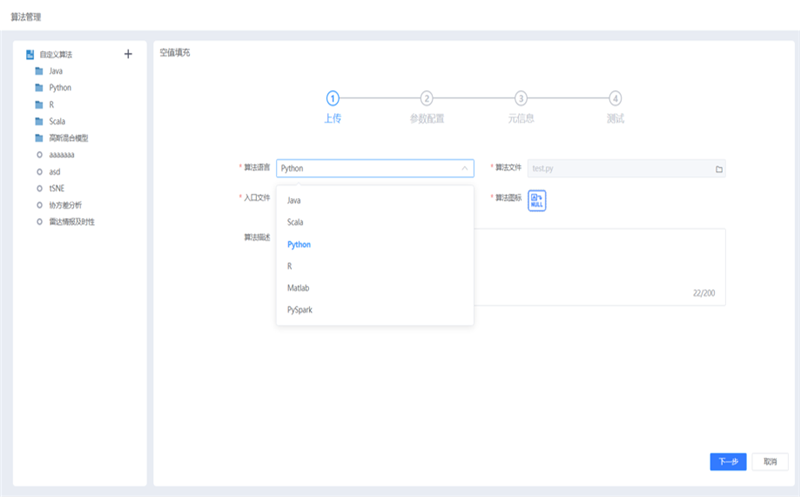Open the Java folder in sidebar
The height and width of the screenshot is (497, 800).
point(56,71)
